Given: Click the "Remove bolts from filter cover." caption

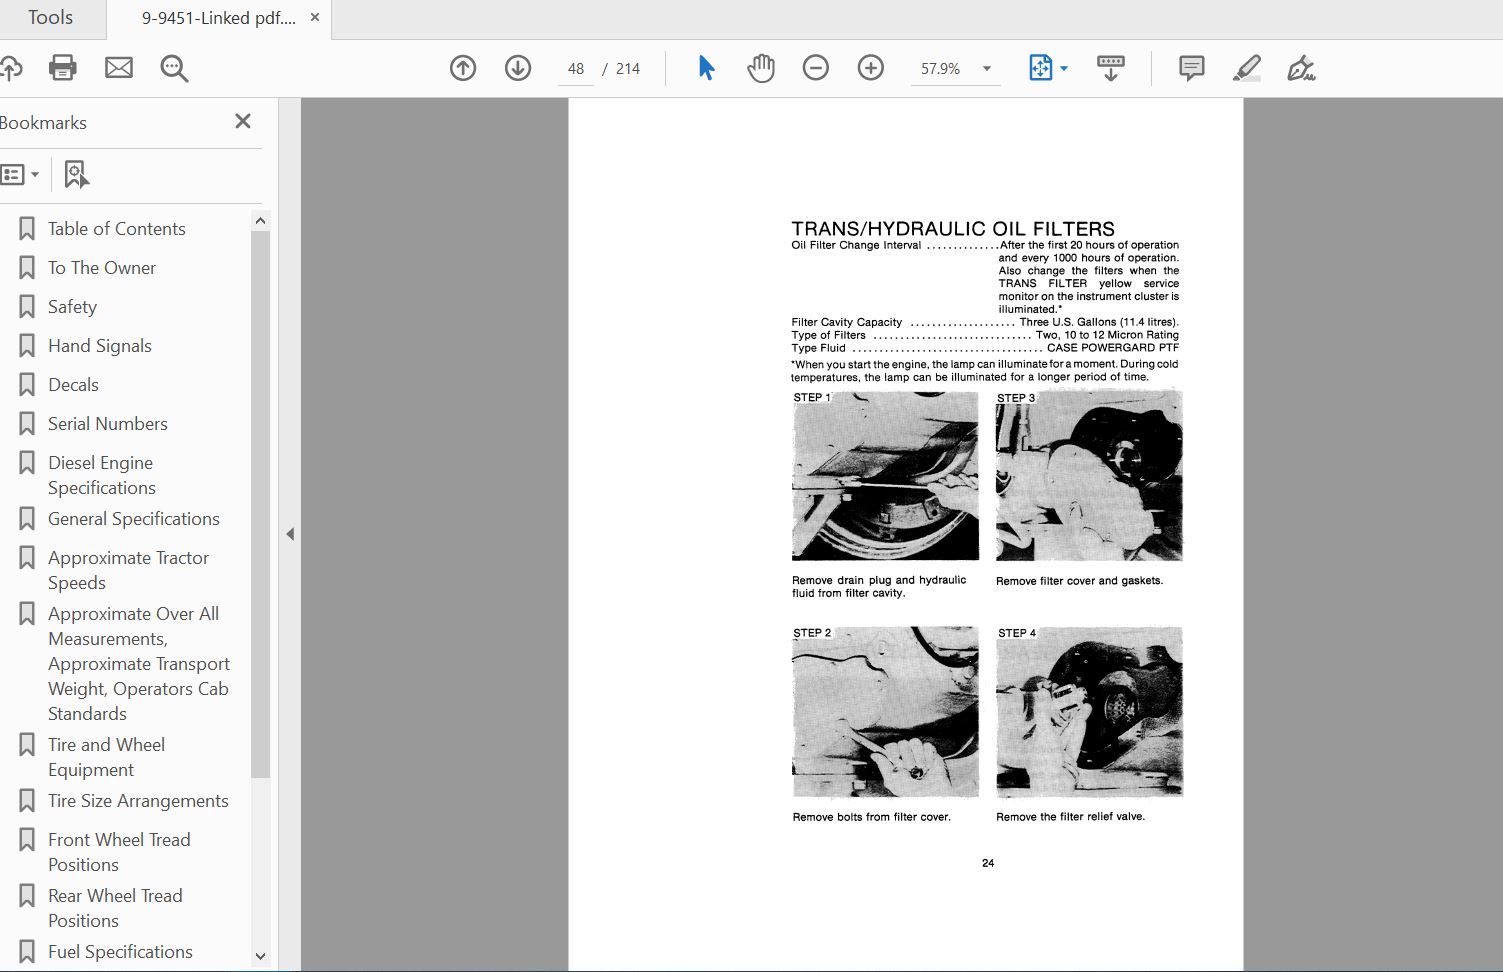Looking at the screenshot, I should pyautogui.click(x=872, y=817).
